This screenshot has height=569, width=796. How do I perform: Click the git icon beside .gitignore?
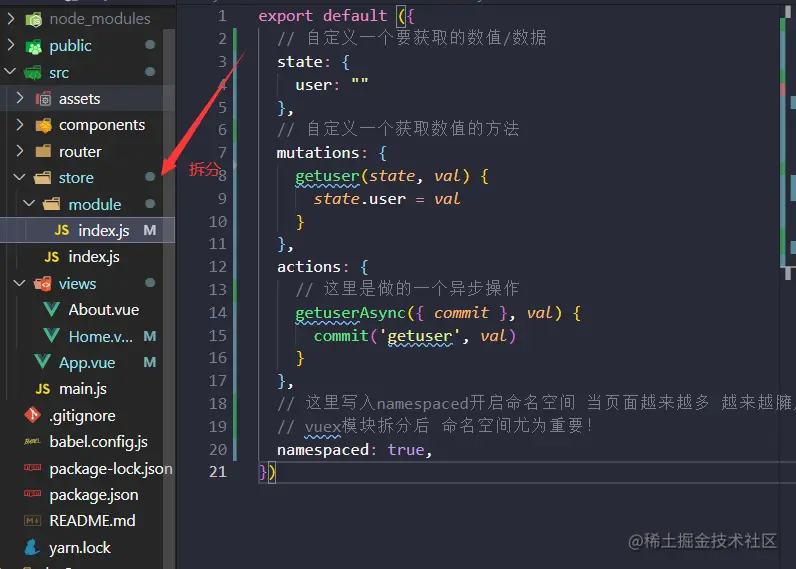(32, 415)
